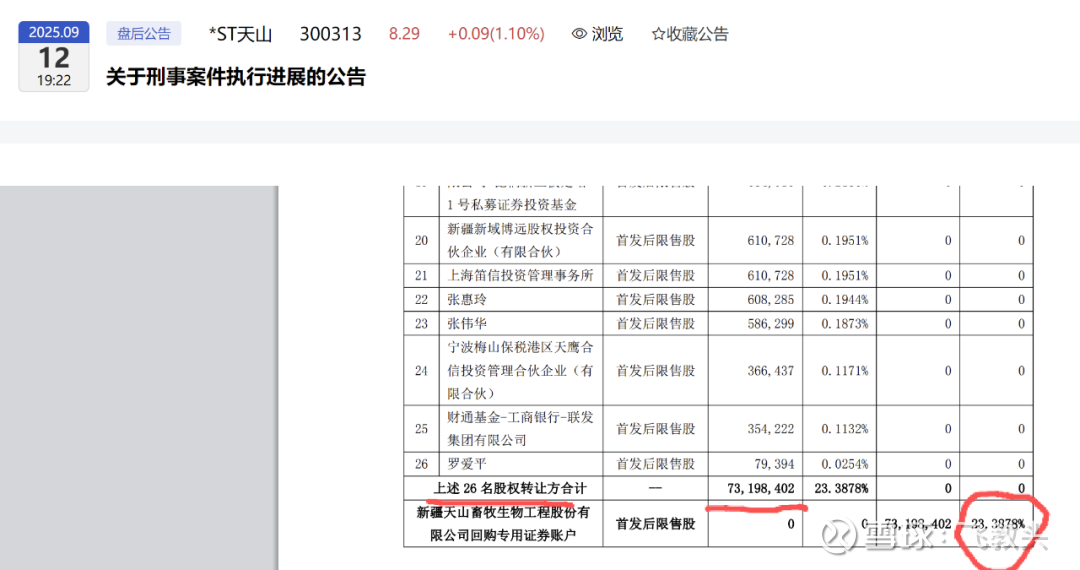This screenshot has height=570, width=1080.
Task: Click the percentage 0.1944% in row 22
Action: (x=844, y=299)
